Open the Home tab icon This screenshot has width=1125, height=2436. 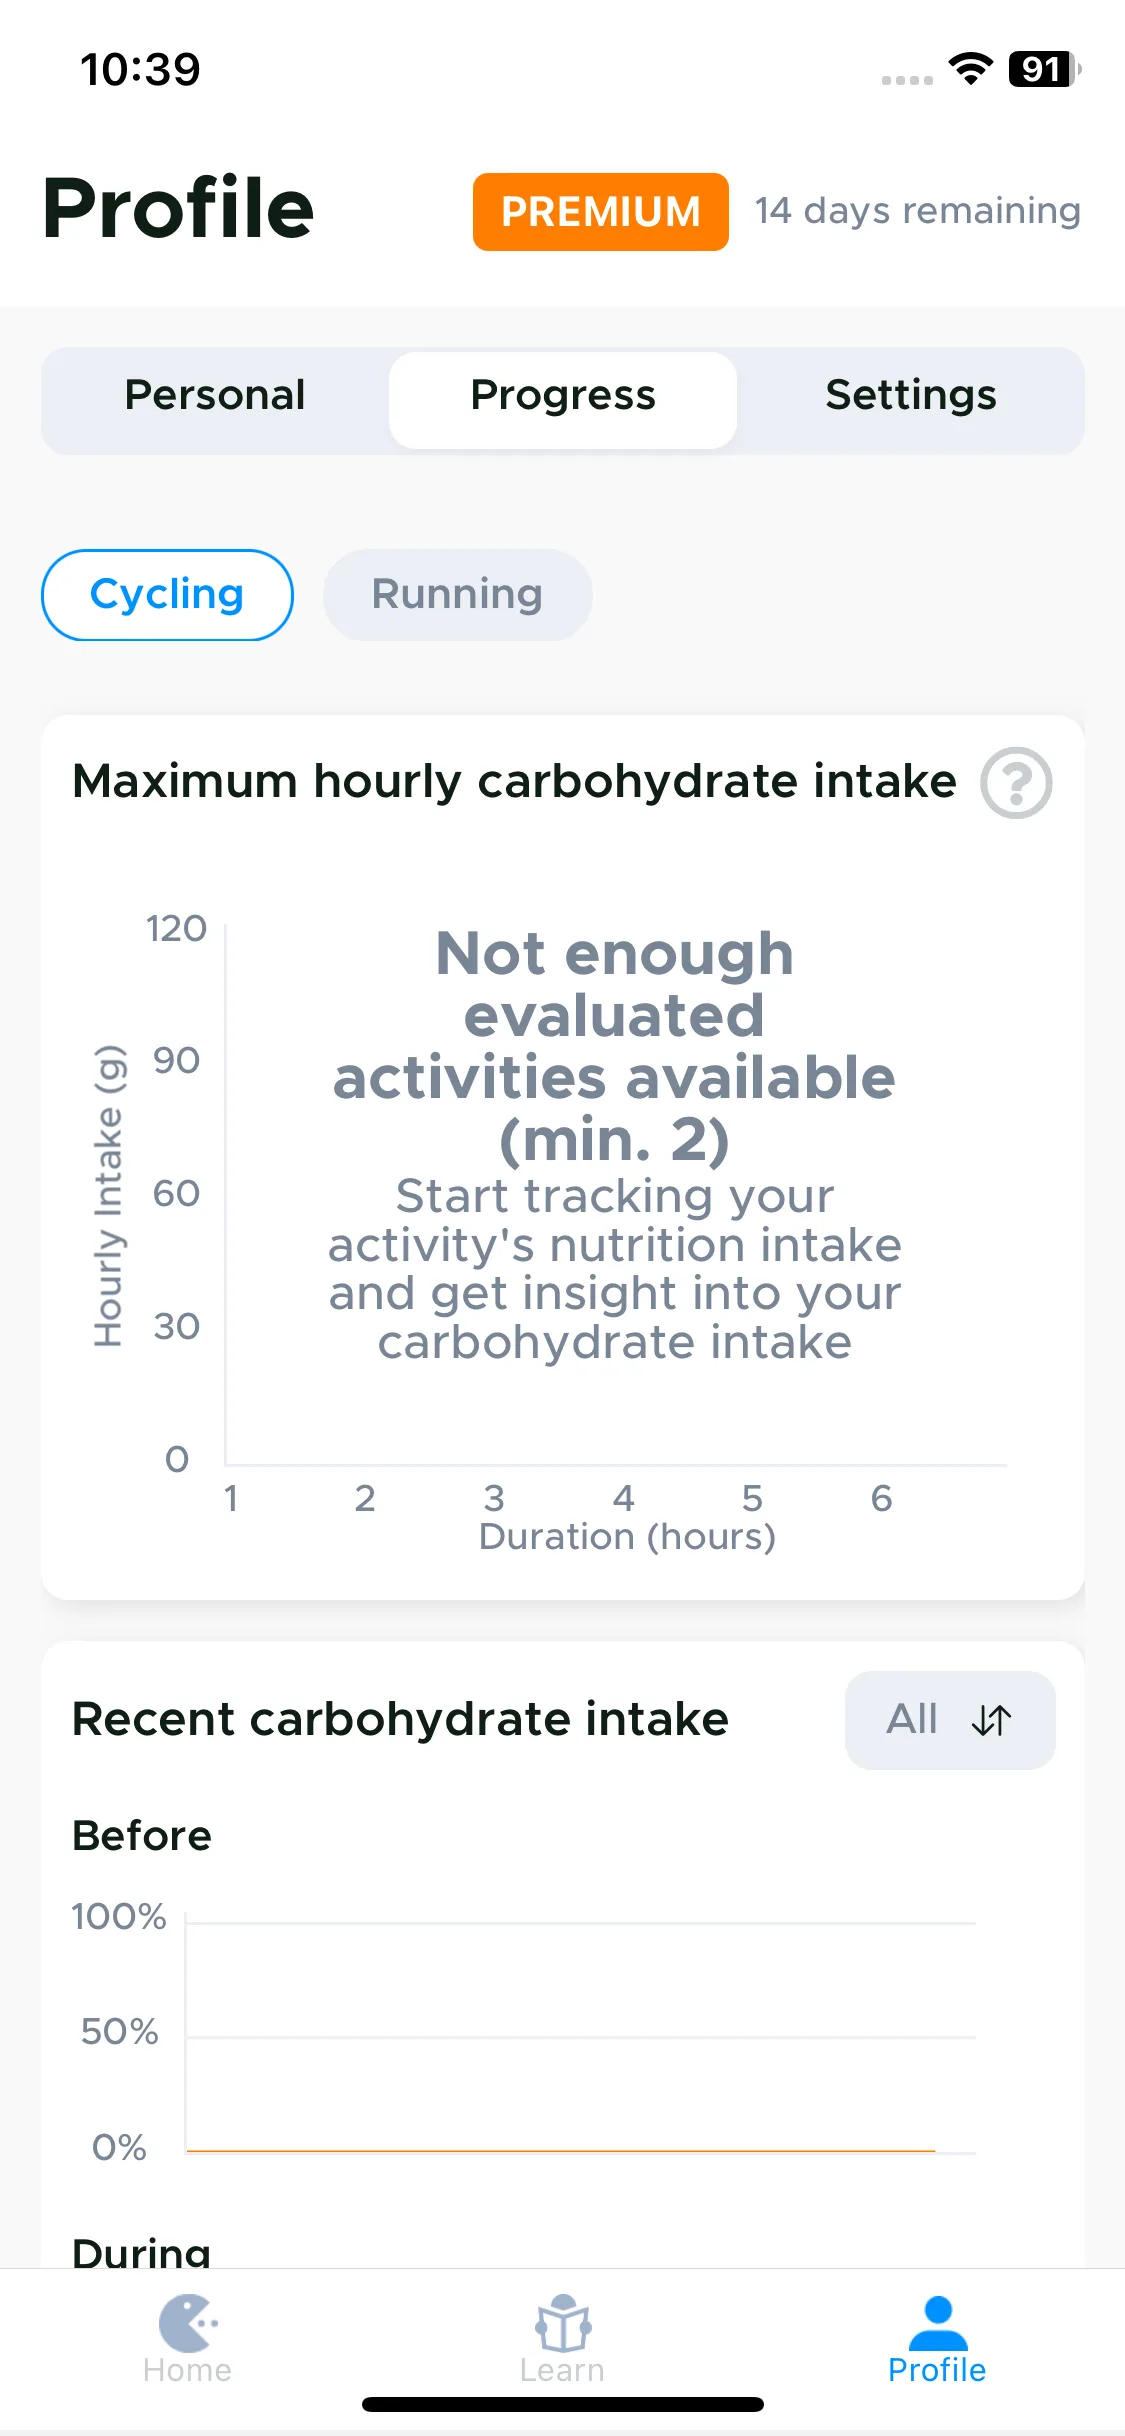[x=187, y=2323]
